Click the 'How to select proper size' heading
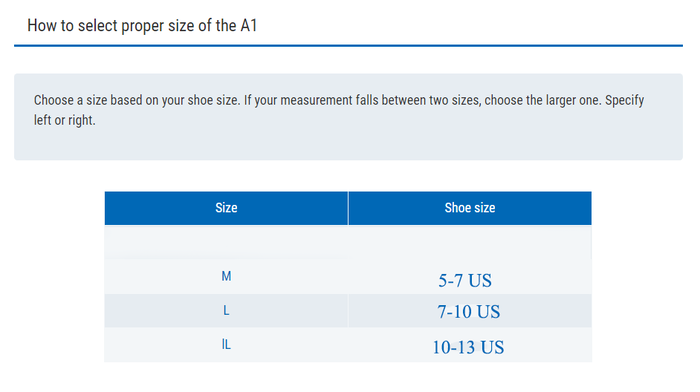 pyautogui.click(x=142, y=26)
